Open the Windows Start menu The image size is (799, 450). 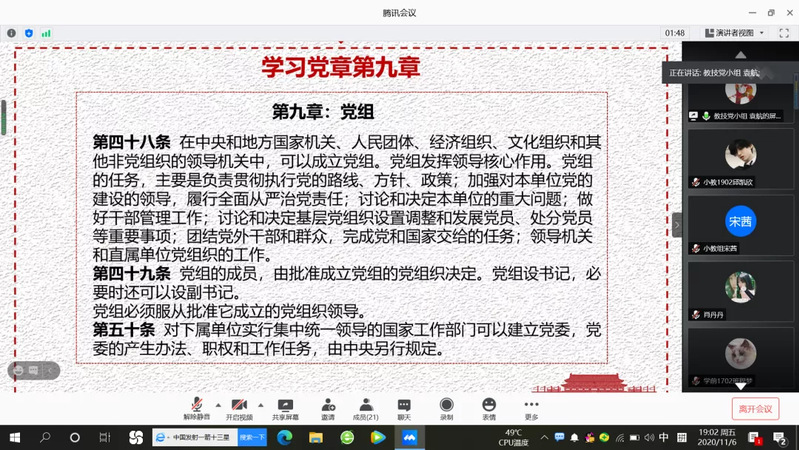pos(15,438)
